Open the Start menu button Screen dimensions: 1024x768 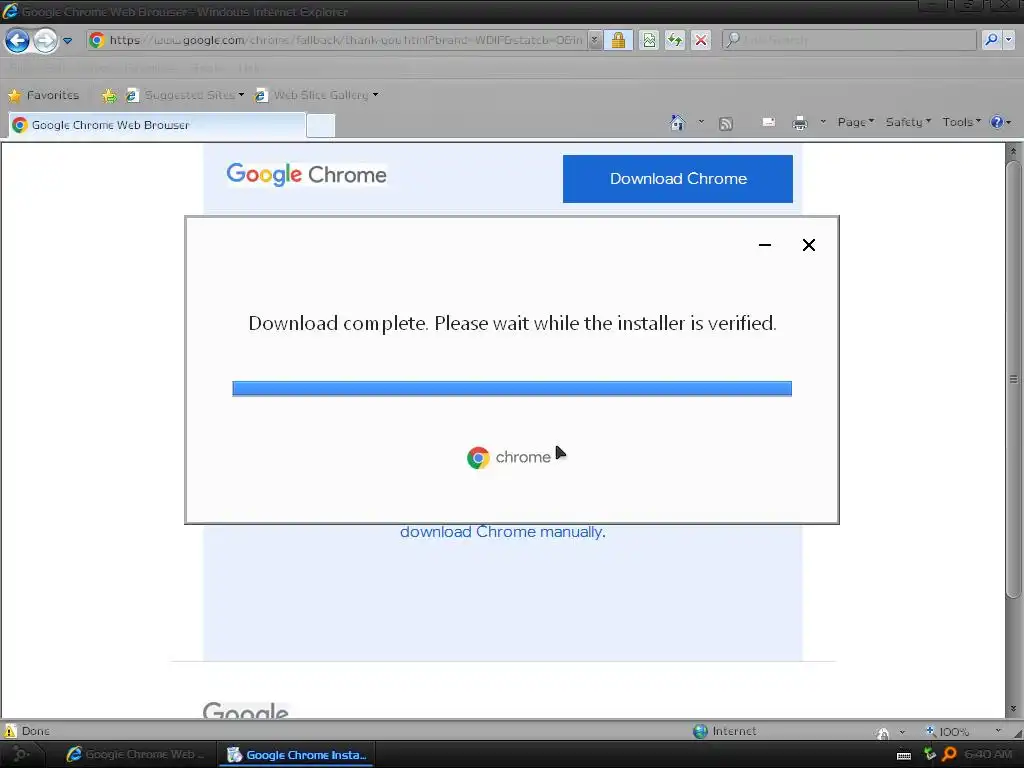coord(21,754)
